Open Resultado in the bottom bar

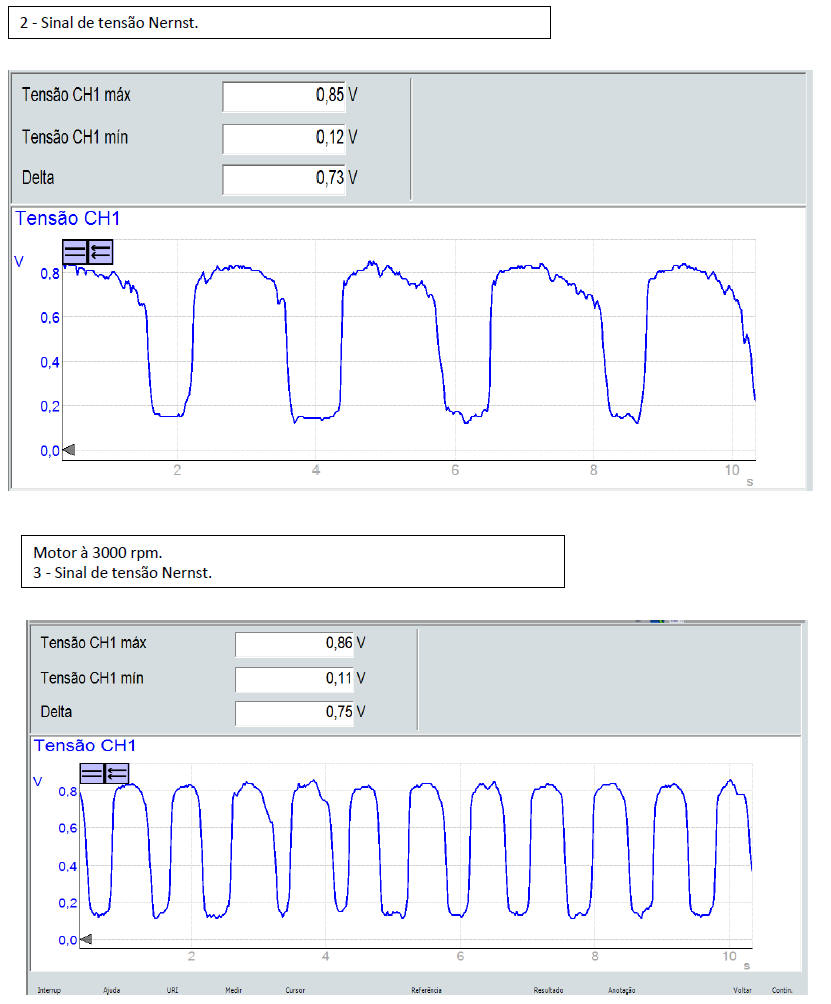(x=549, y=990)
